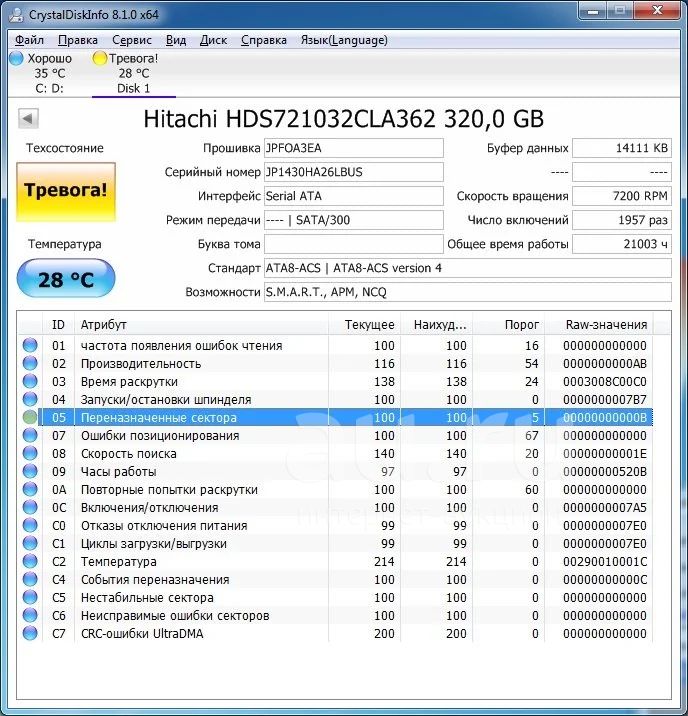Click status icon for Часы работы row

pyautogui.click(x=30, y=471)
